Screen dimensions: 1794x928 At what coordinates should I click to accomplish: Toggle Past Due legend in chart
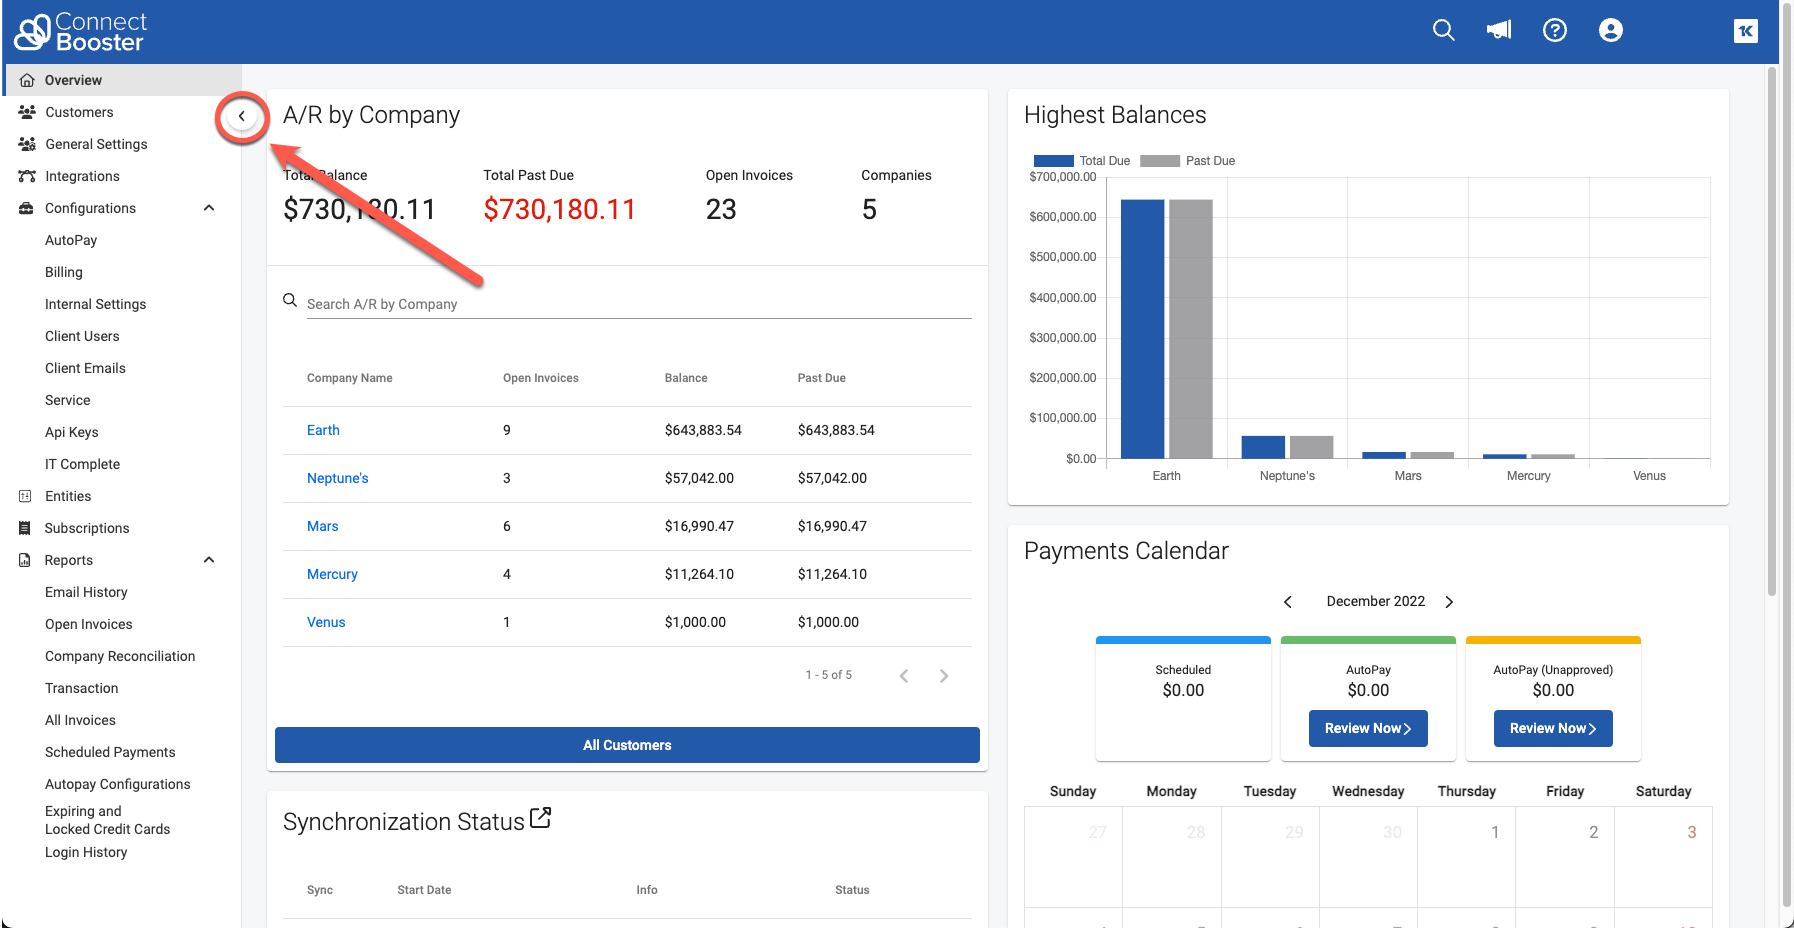point(1188,161)
